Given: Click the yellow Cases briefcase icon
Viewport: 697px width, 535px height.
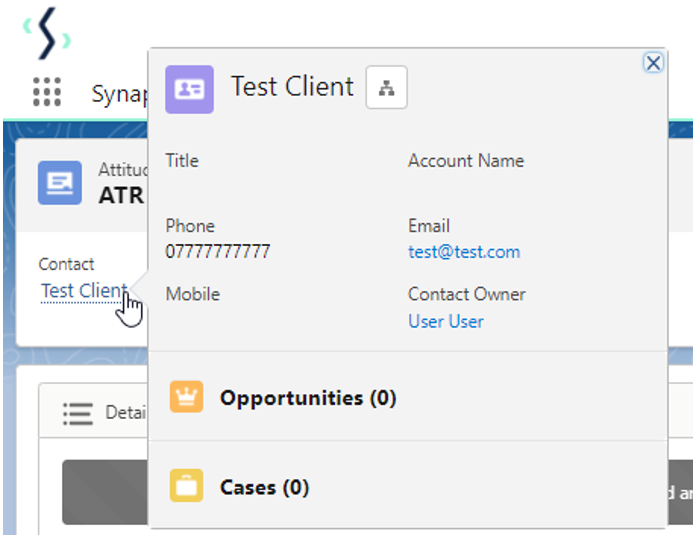Looking at the screenshot, I should tap(186, 487).
